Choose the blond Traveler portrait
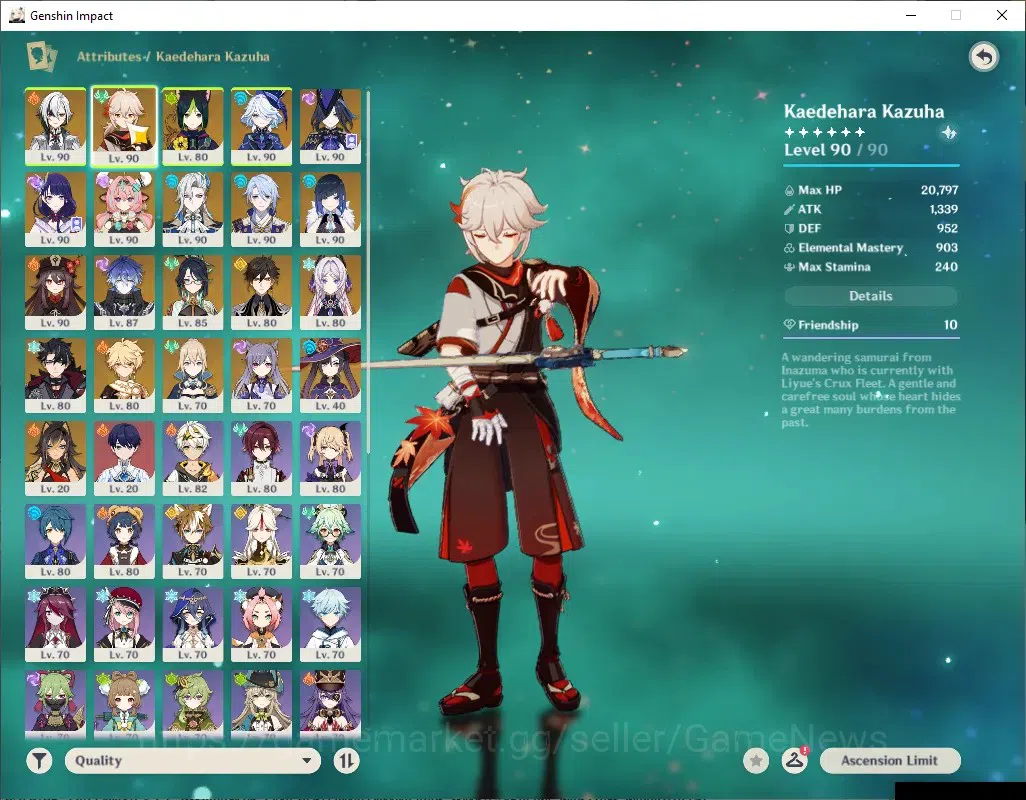 point(124,375)
